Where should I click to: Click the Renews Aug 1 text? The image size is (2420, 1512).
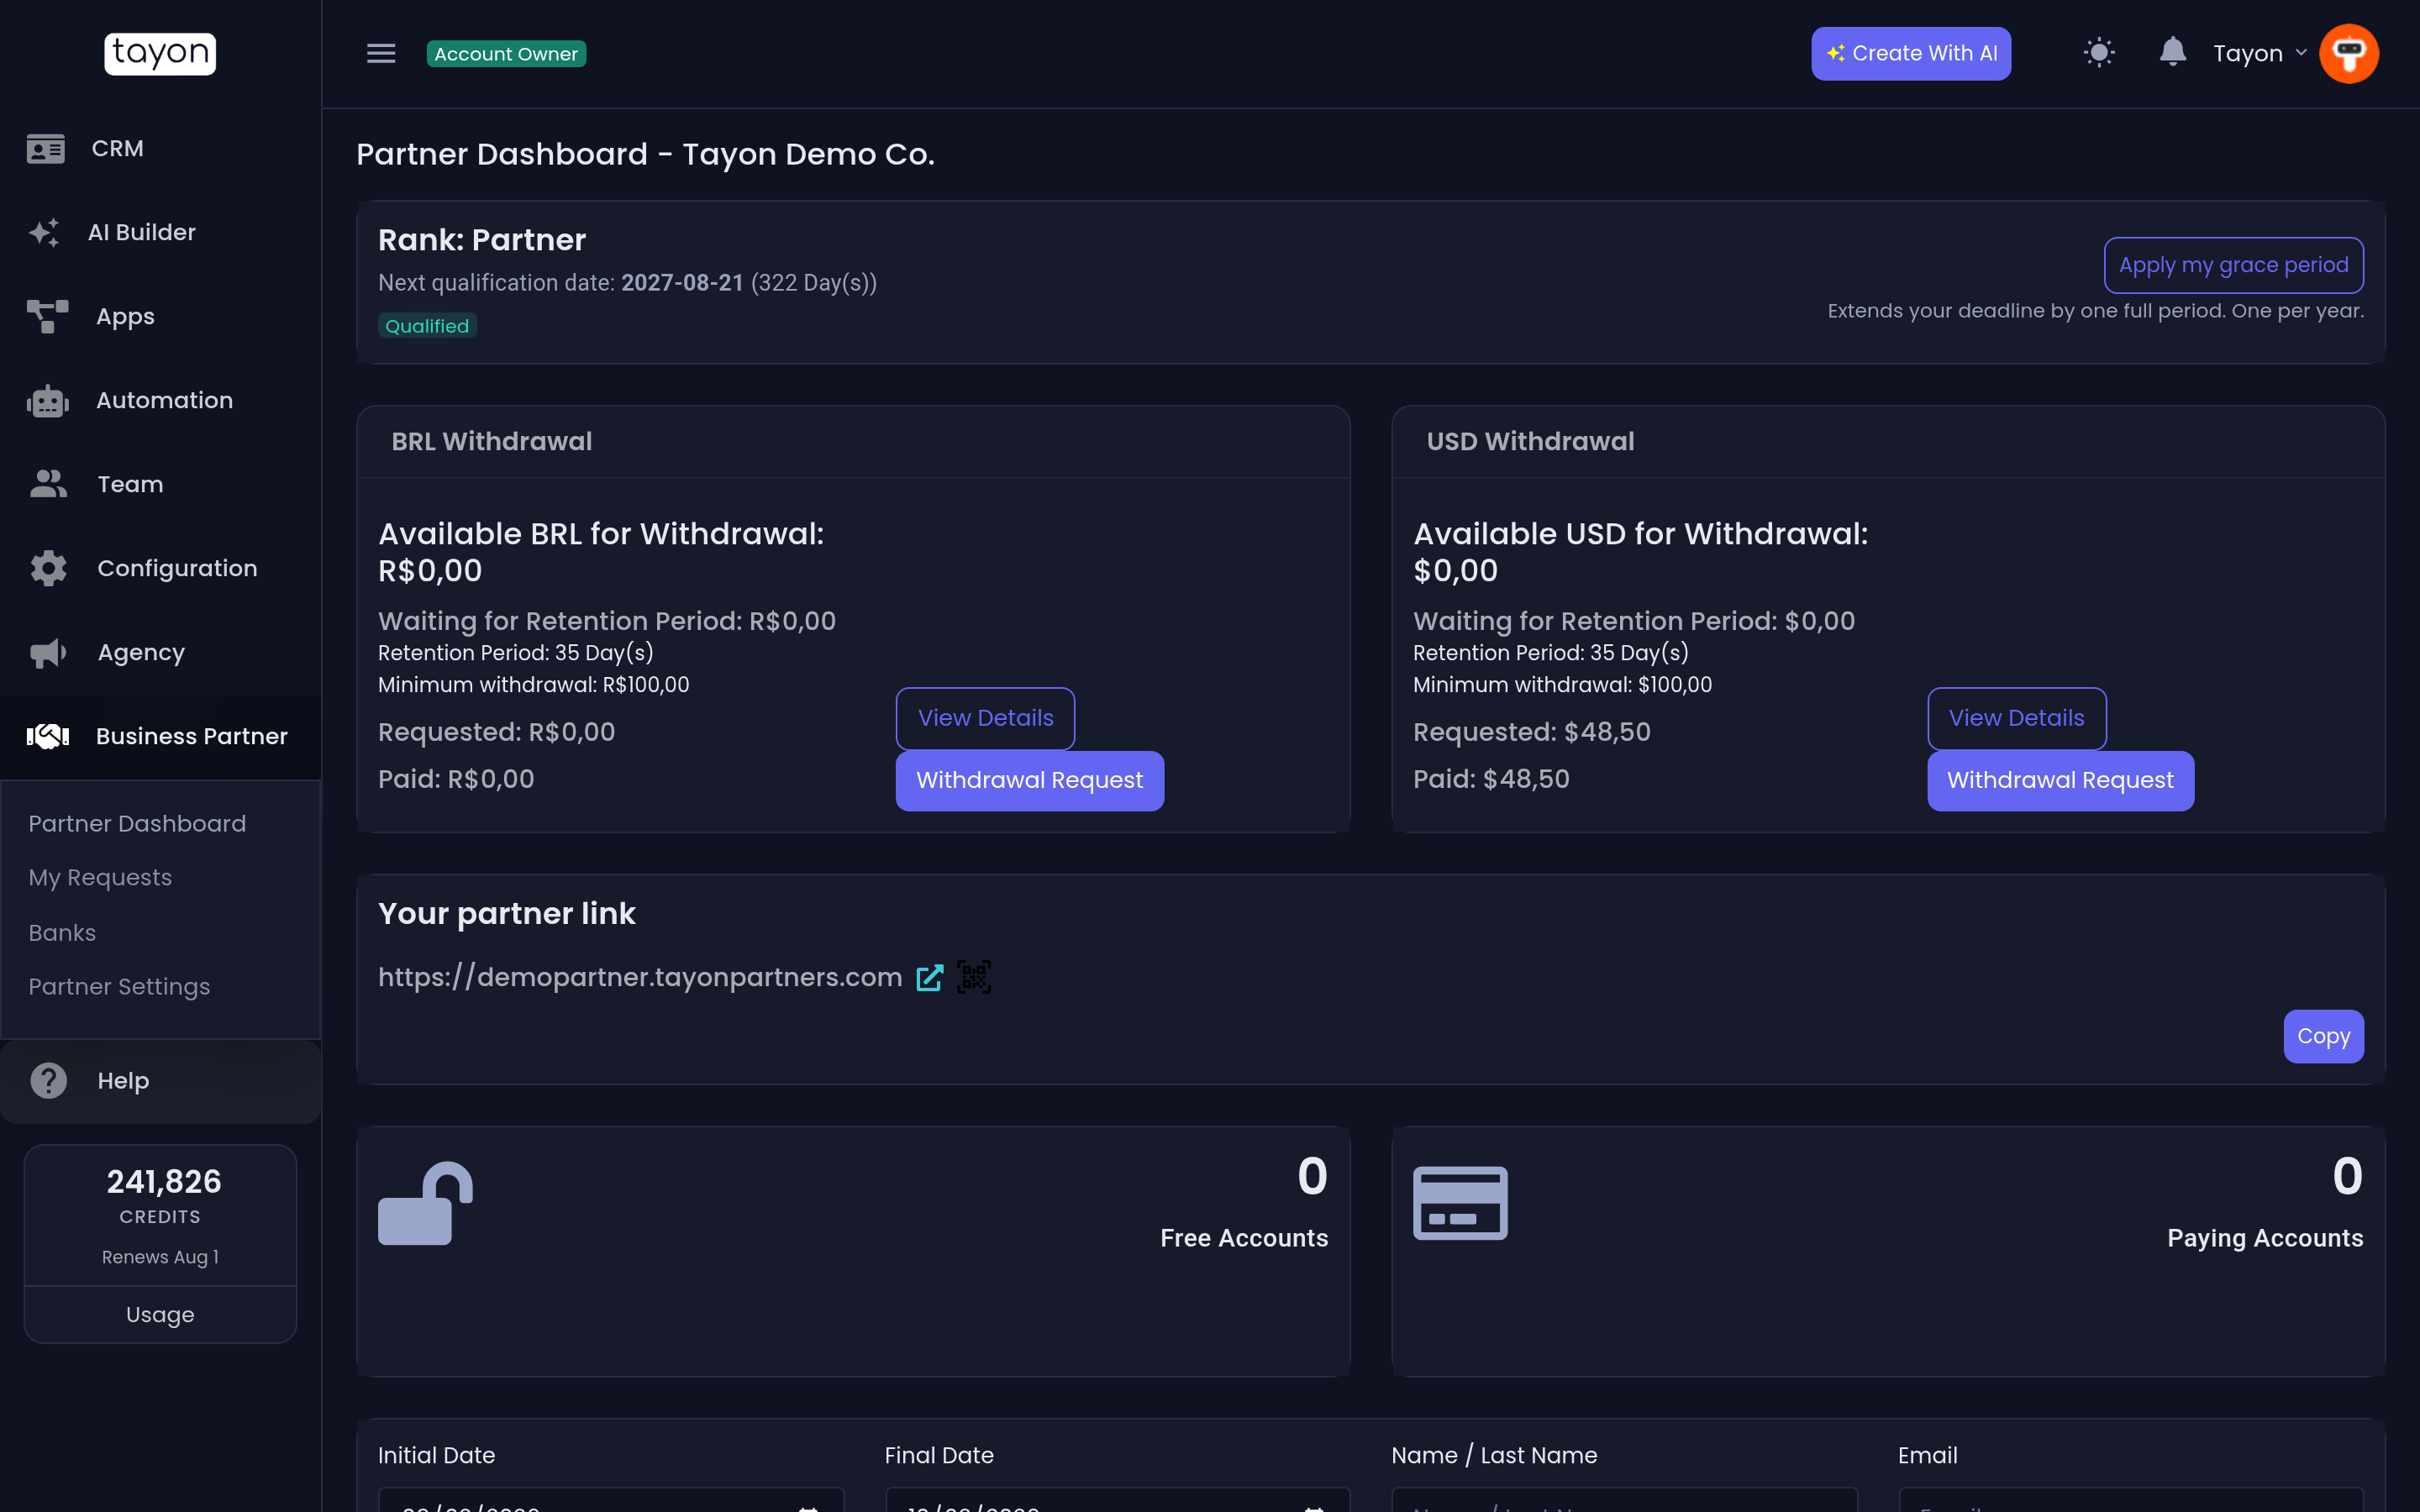pos(160,1257)
